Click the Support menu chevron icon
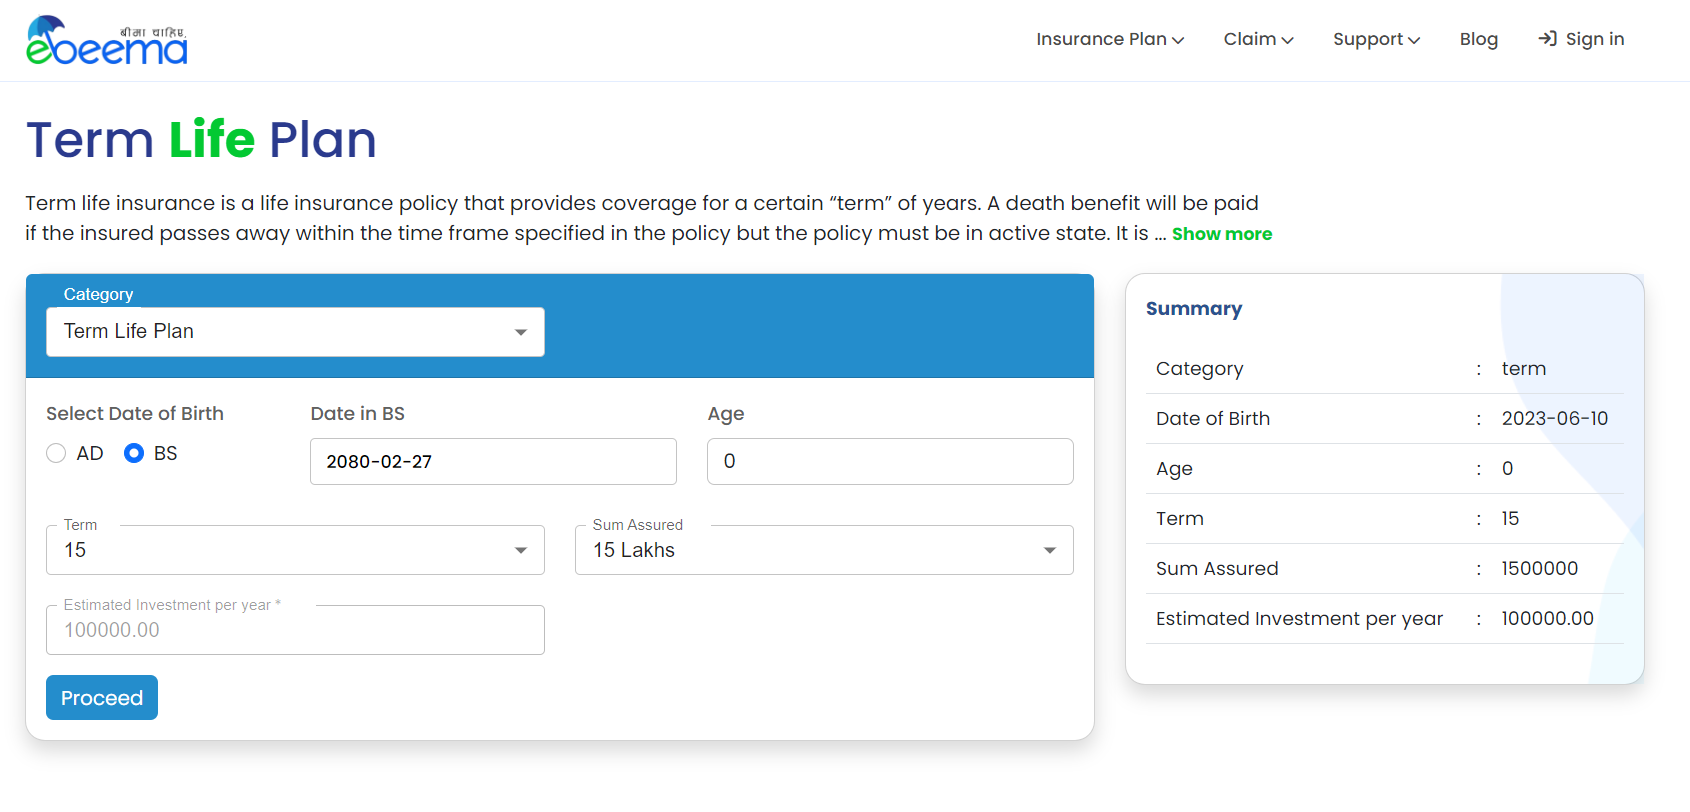Image resolution: width=1690 pixels, height=812 pixels. [1413, 40]
